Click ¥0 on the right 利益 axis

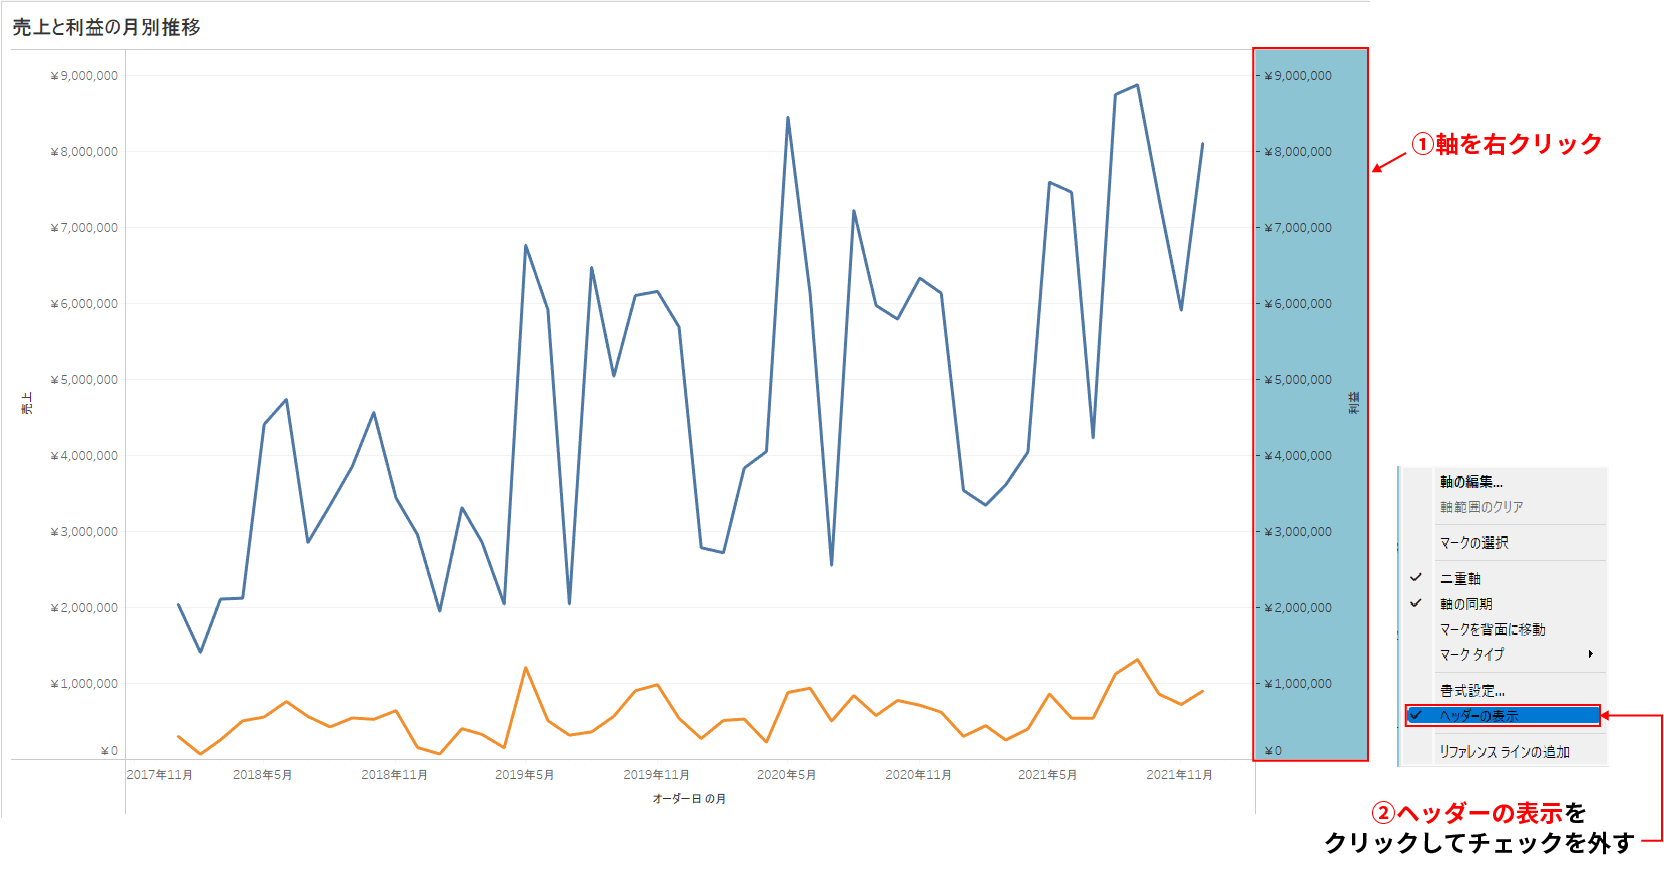1273,751
